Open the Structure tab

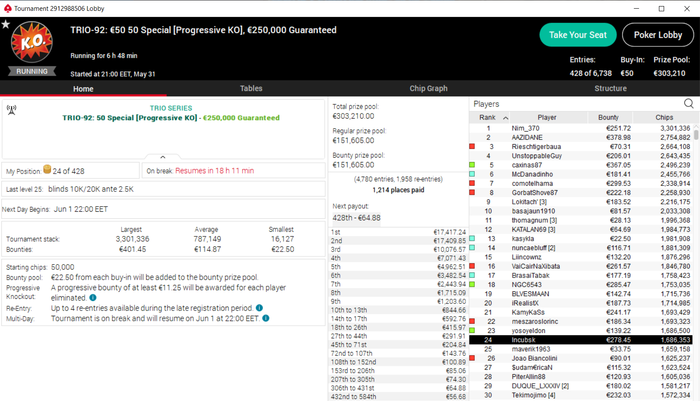pos(610,88)
